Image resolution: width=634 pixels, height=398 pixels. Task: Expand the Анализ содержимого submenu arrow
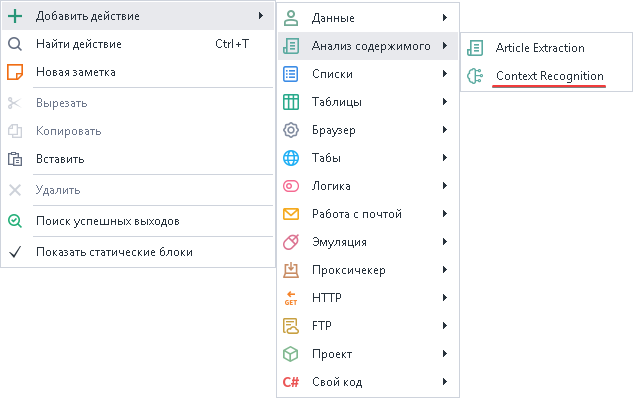[444, 46]
